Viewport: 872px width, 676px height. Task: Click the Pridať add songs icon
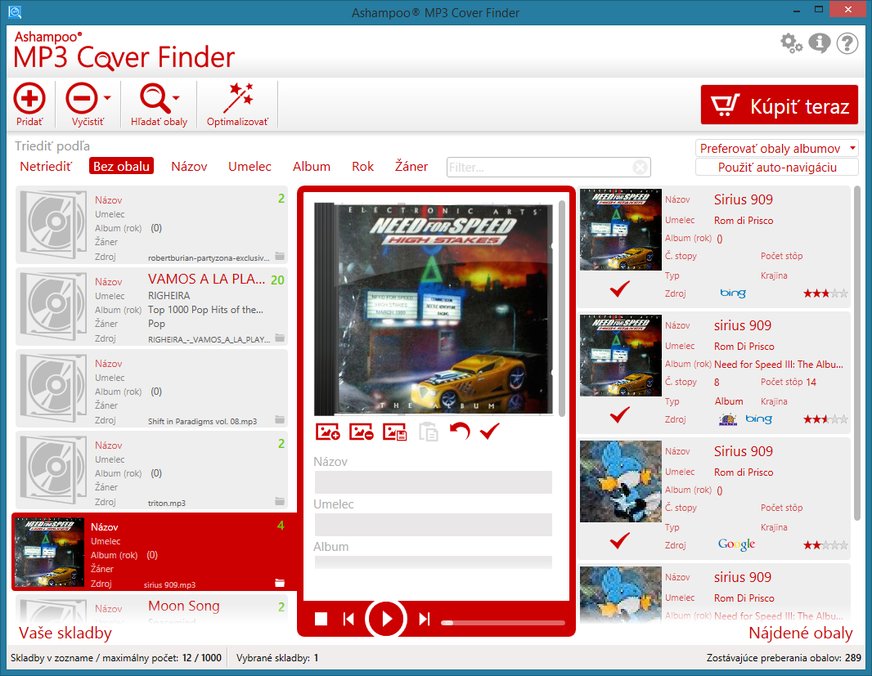coord(30,98)
